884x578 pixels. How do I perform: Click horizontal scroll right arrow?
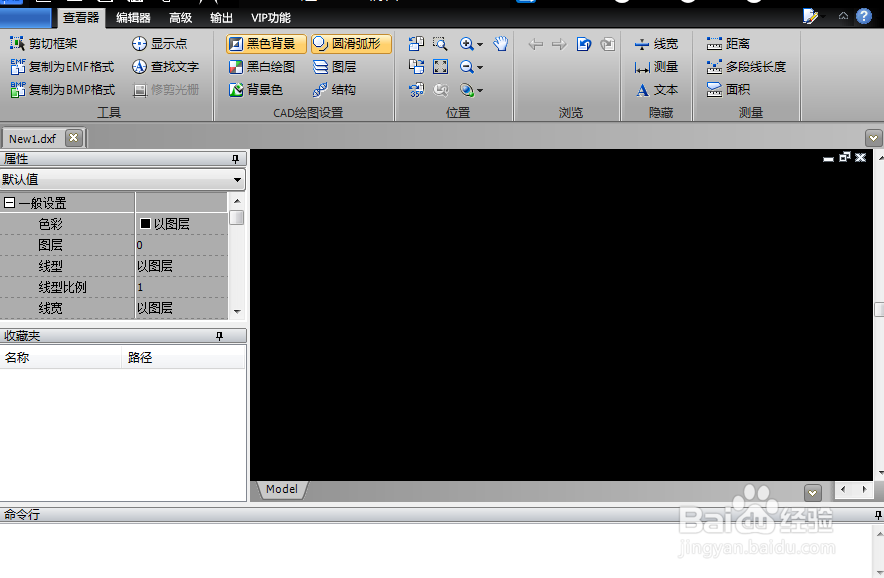pos(864,489)
